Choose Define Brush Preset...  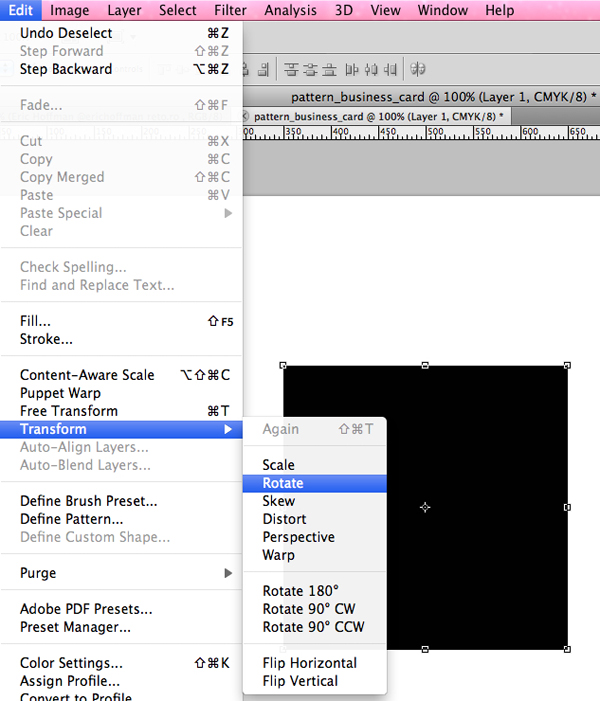121,501
